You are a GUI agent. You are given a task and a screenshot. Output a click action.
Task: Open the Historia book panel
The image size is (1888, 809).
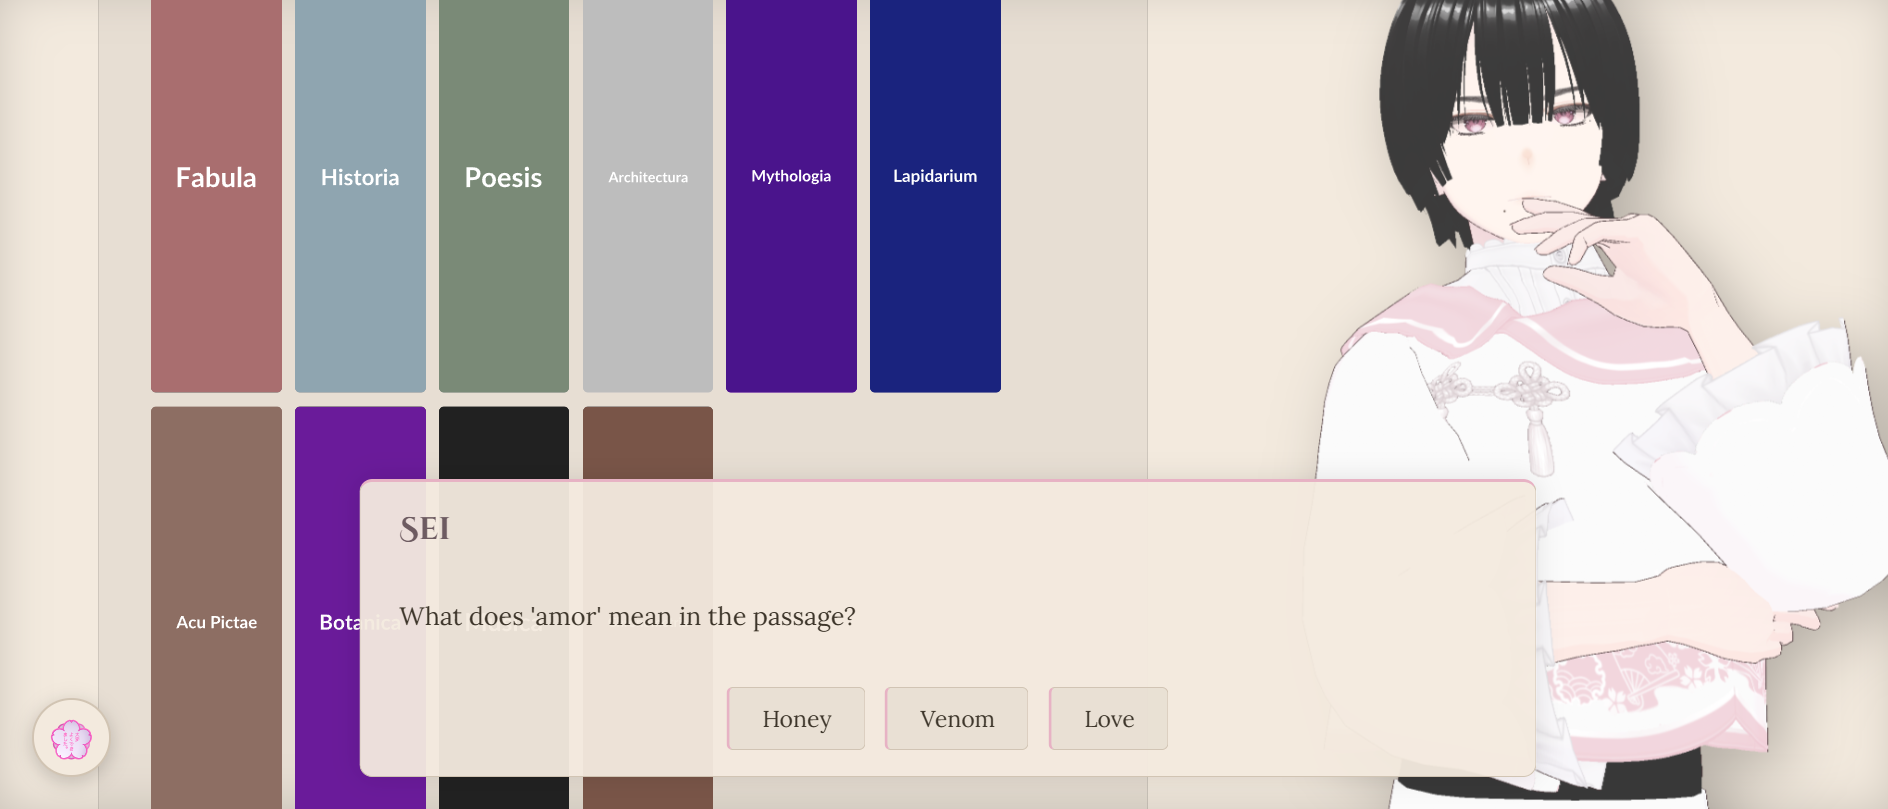(x=360, y=196)
